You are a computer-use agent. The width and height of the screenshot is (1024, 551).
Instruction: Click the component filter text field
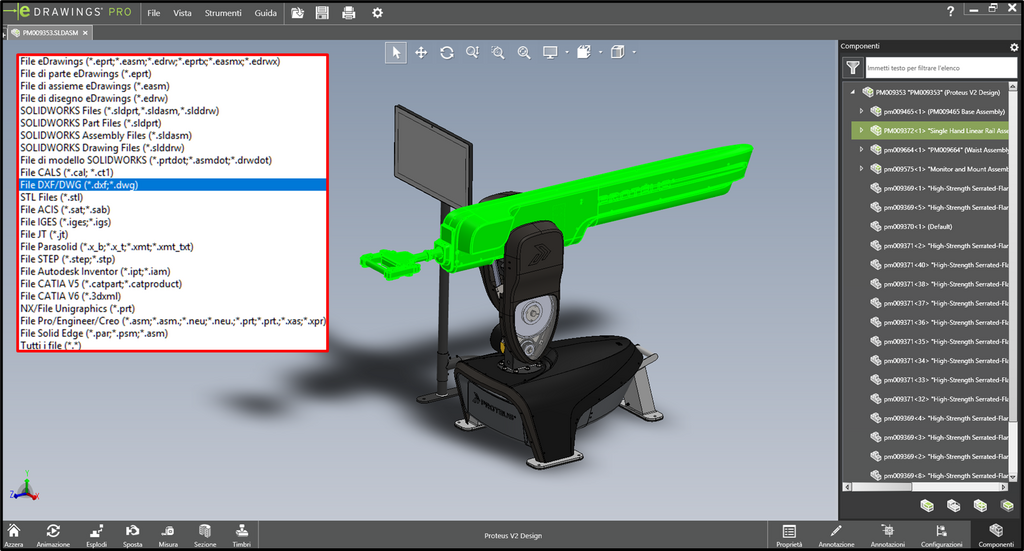click(940, 68)
